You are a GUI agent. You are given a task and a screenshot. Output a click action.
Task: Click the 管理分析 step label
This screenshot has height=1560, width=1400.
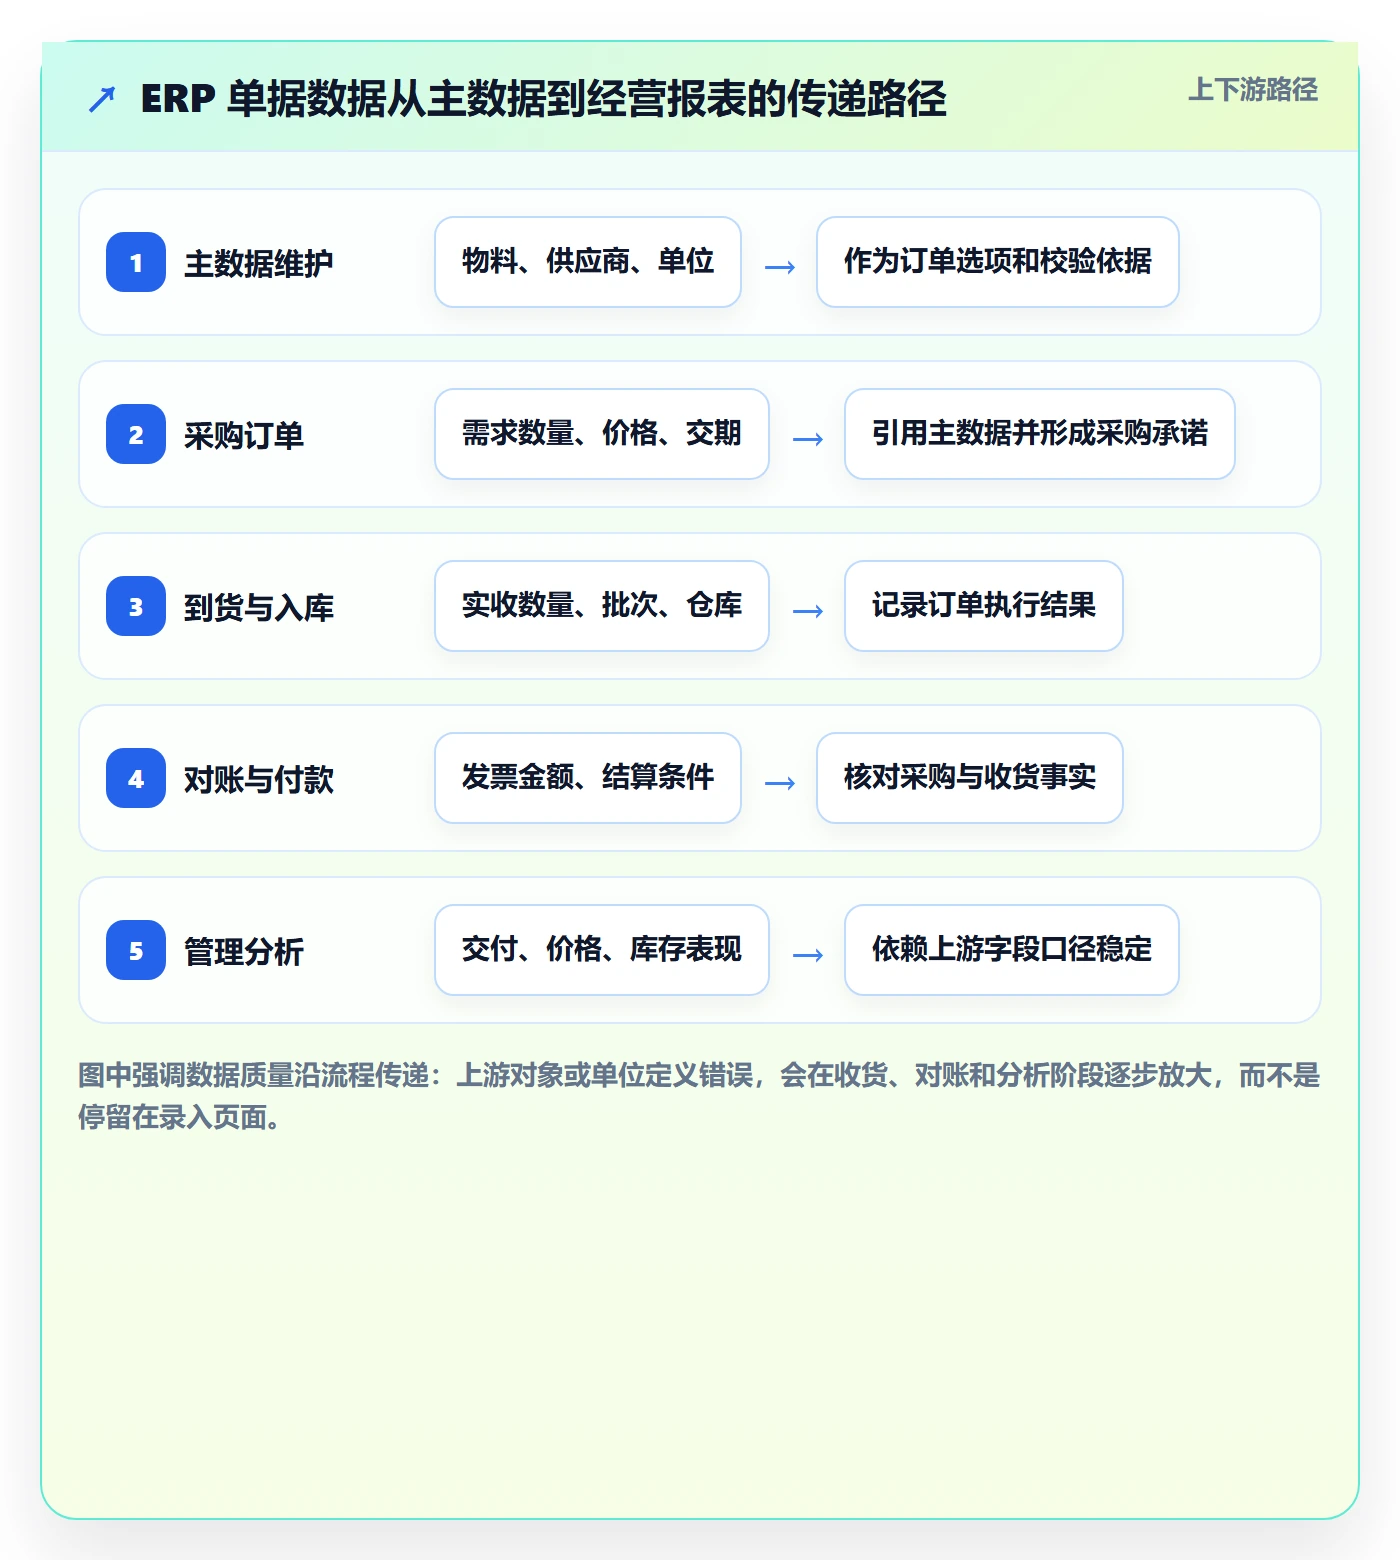(x=244, y=952)
